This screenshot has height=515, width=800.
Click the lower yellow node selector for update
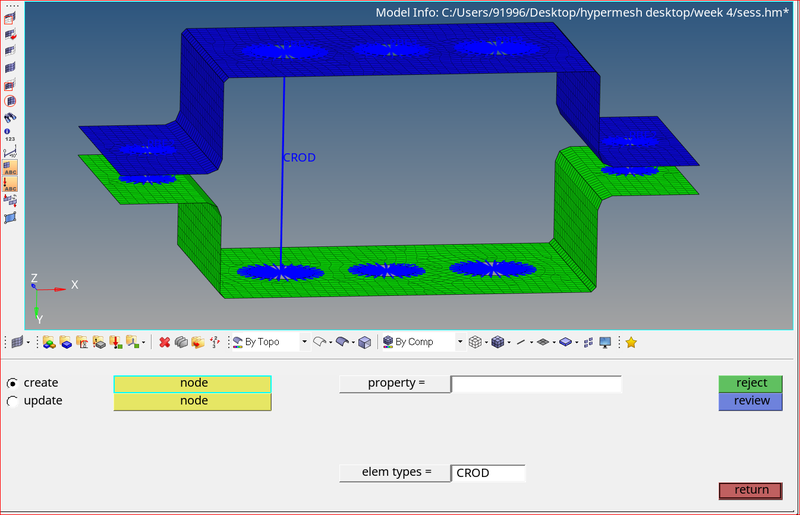click(x=192, y=402)
